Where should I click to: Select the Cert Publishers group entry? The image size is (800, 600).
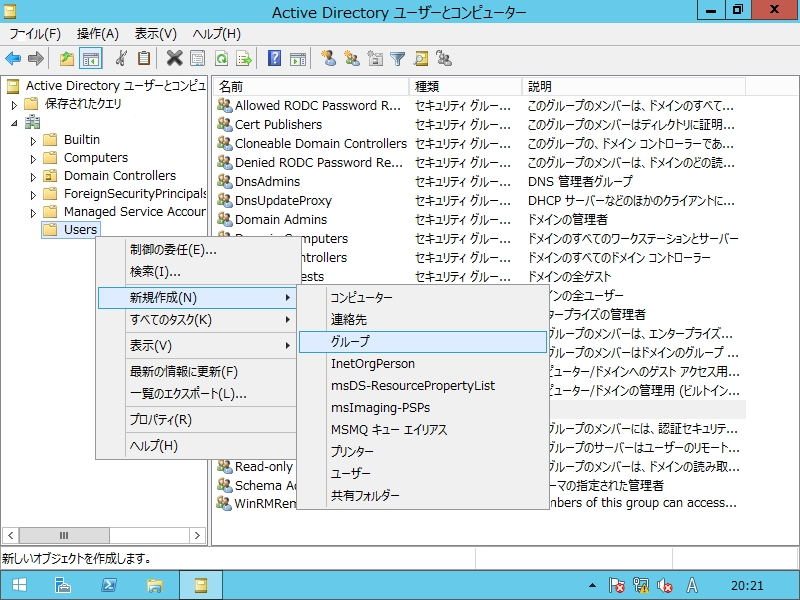278,125
